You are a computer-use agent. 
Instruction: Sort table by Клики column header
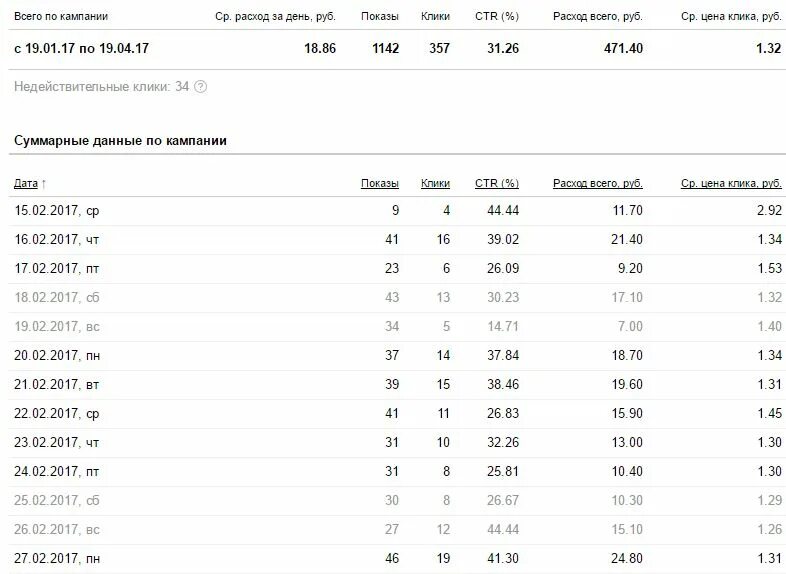point(435,183)
